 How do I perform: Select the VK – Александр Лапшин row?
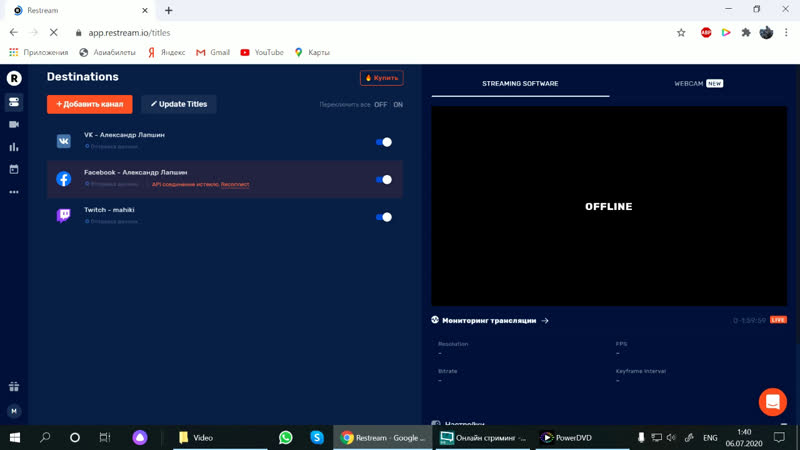(224, 141)
